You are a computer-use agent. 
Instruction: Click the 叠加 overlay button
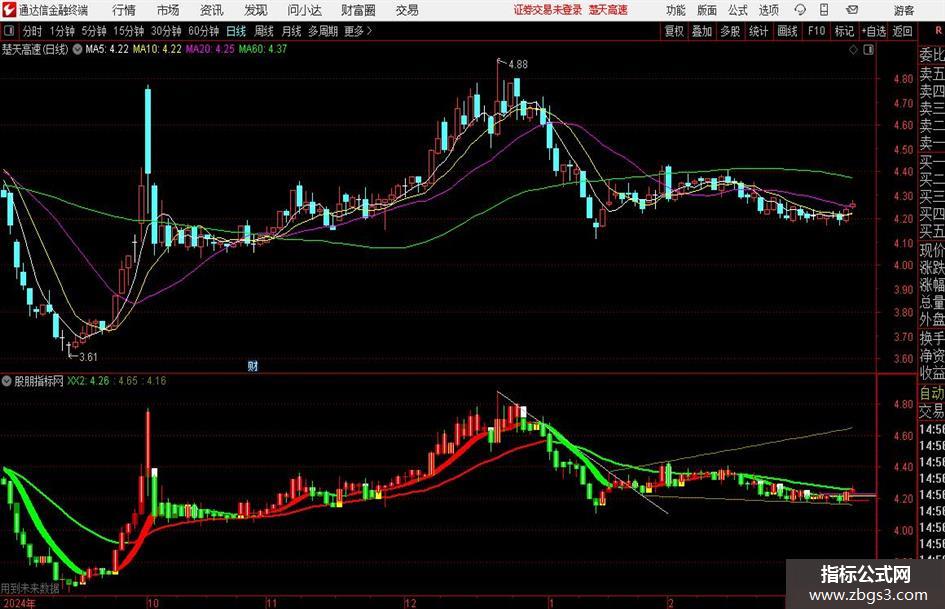(x=702, y=31)
